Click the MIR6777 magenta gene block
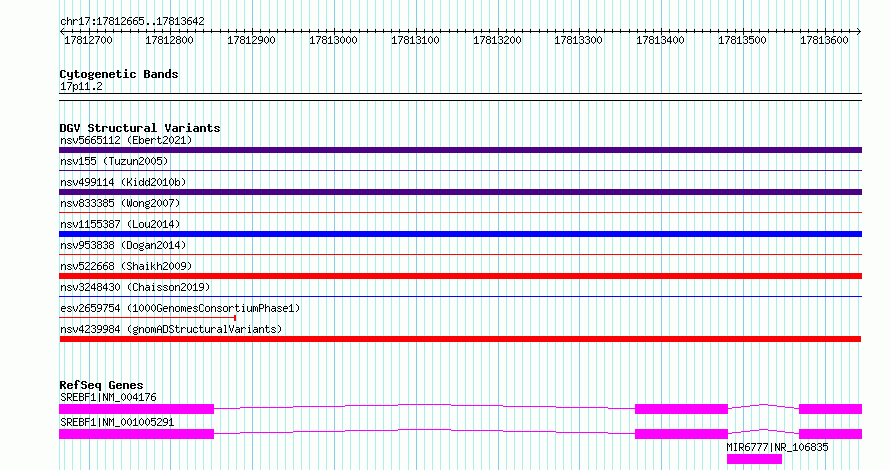Image resolution: width=890 pixels, height=470 pixels. click(x=754, y=459)
